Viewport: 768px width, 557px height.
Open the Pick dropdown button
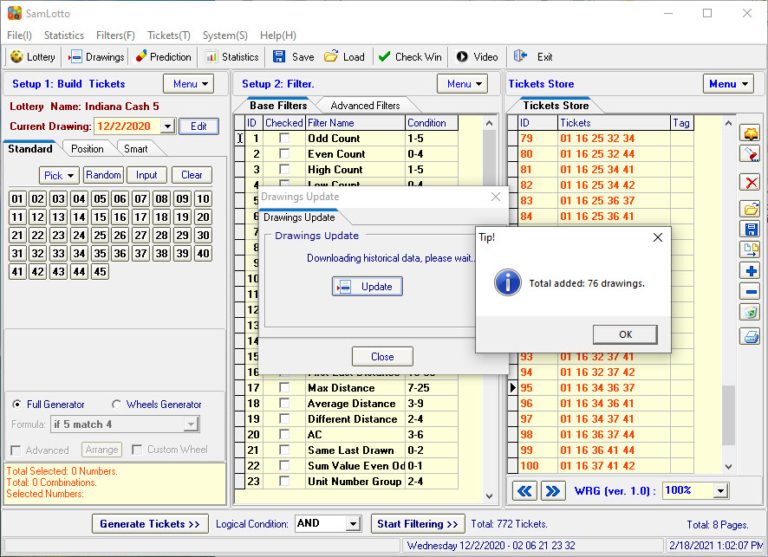click(x=59, y=175)
